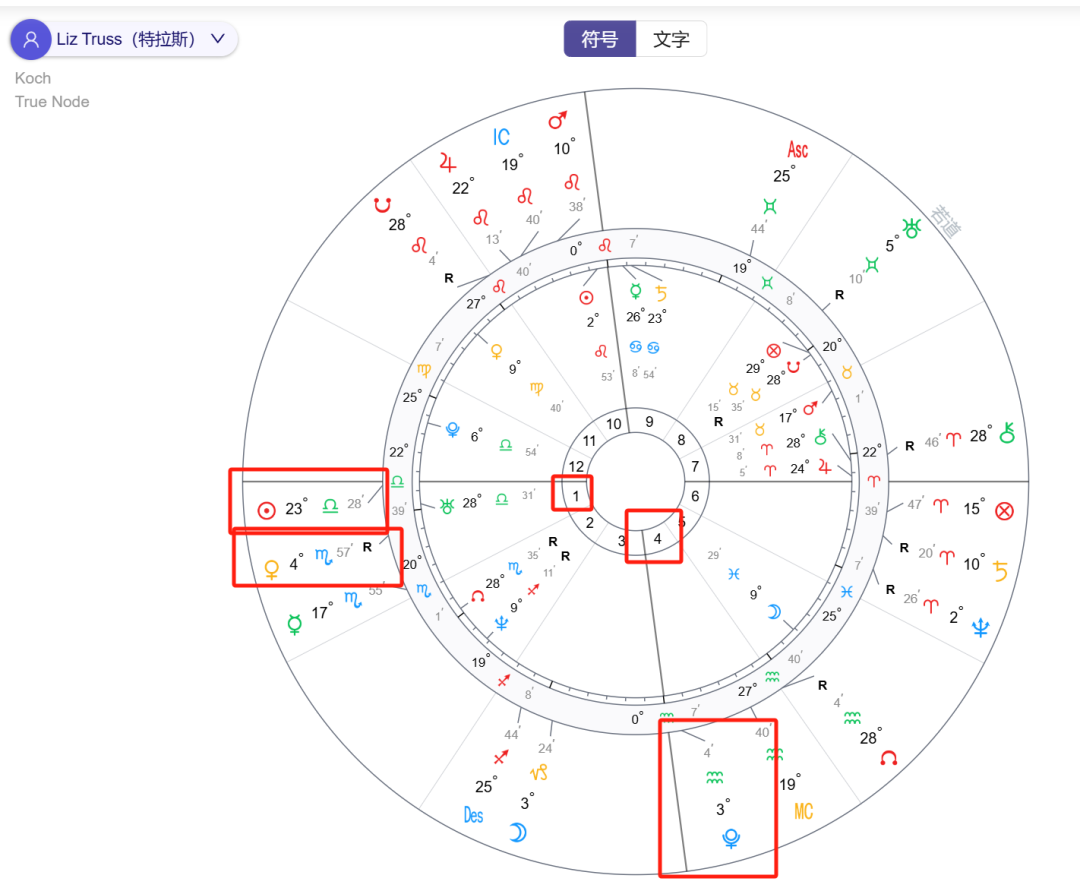Switch to the 符号 symbol view
The height and width of the screenshot is (891, 1080).
(599, 39)
